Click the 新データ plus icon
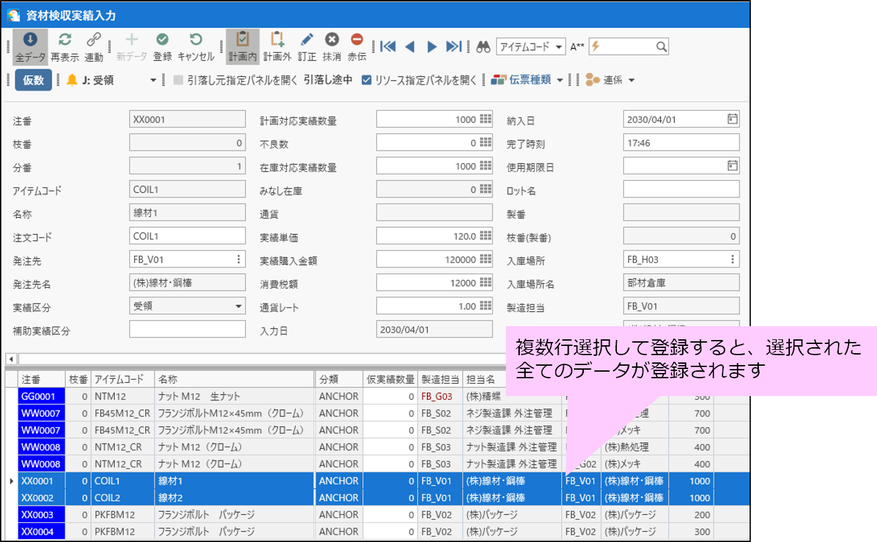 (131, 47)
